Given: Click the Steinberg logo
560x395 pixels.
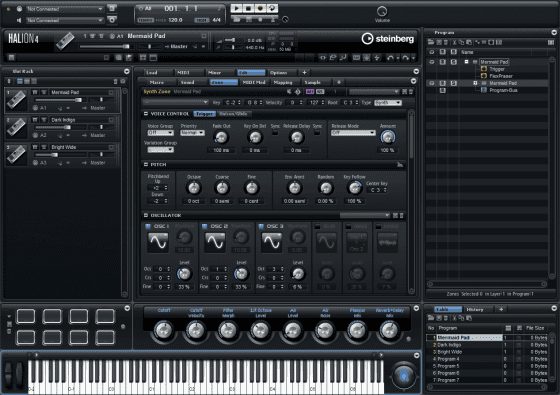Looking at the screenshot, I should (388, 39).
